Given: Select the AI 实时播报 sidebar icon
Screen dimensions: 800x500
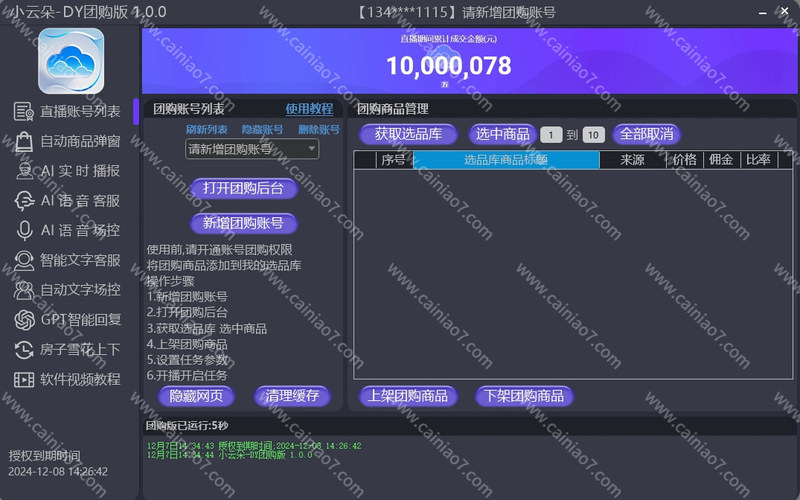Looking at the screenshot, I should [24, 171].
